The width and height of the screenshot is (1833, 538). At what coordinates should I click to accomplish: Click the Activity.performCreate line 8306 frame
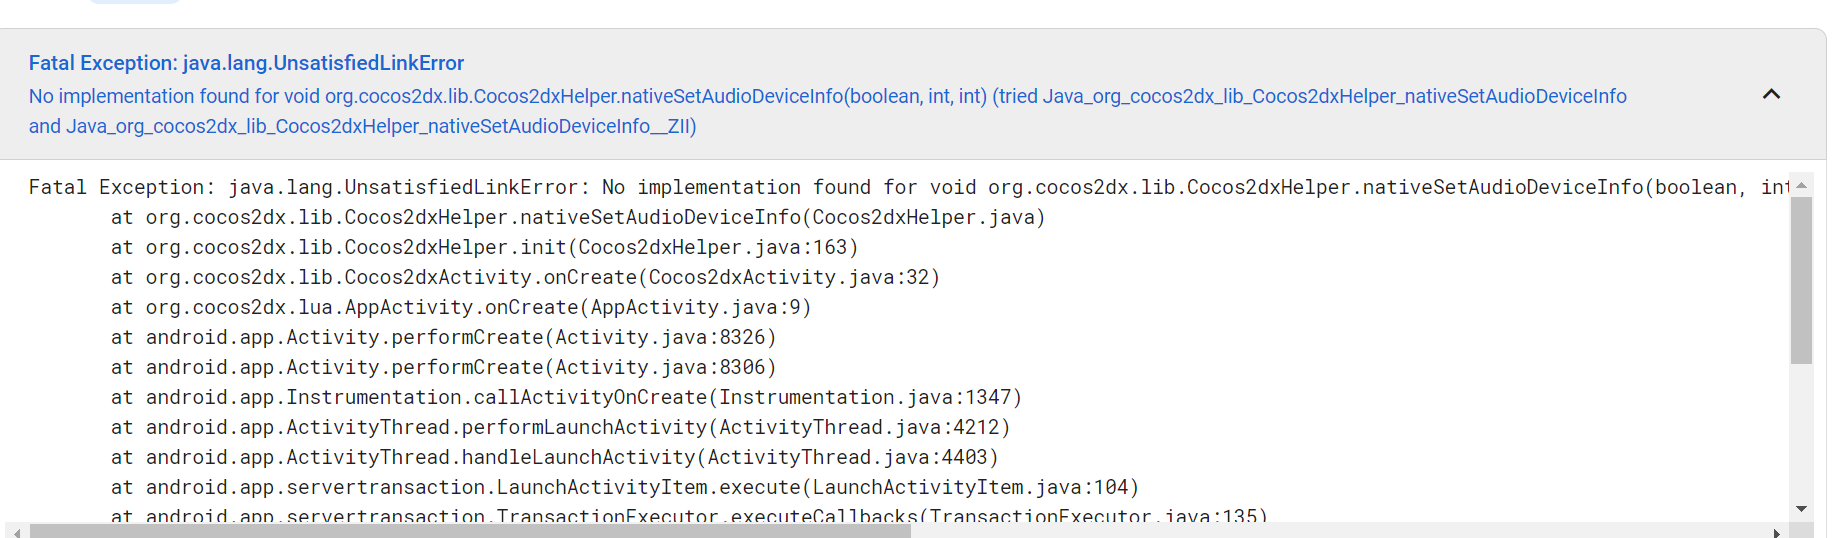click(443, 367)
